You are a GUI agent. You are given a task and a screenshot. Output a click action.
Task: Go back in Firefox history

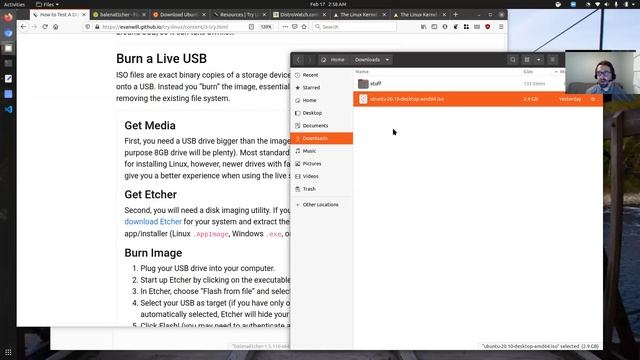pyautogui.click(x=23, y=27)
